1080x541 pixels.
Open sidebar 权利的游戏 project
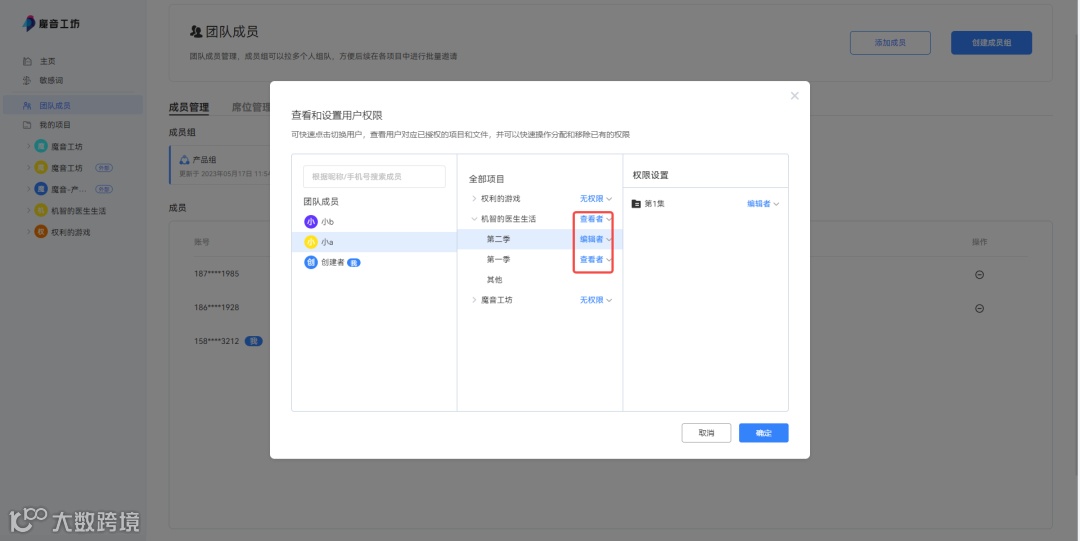click(x=70, y=232)
